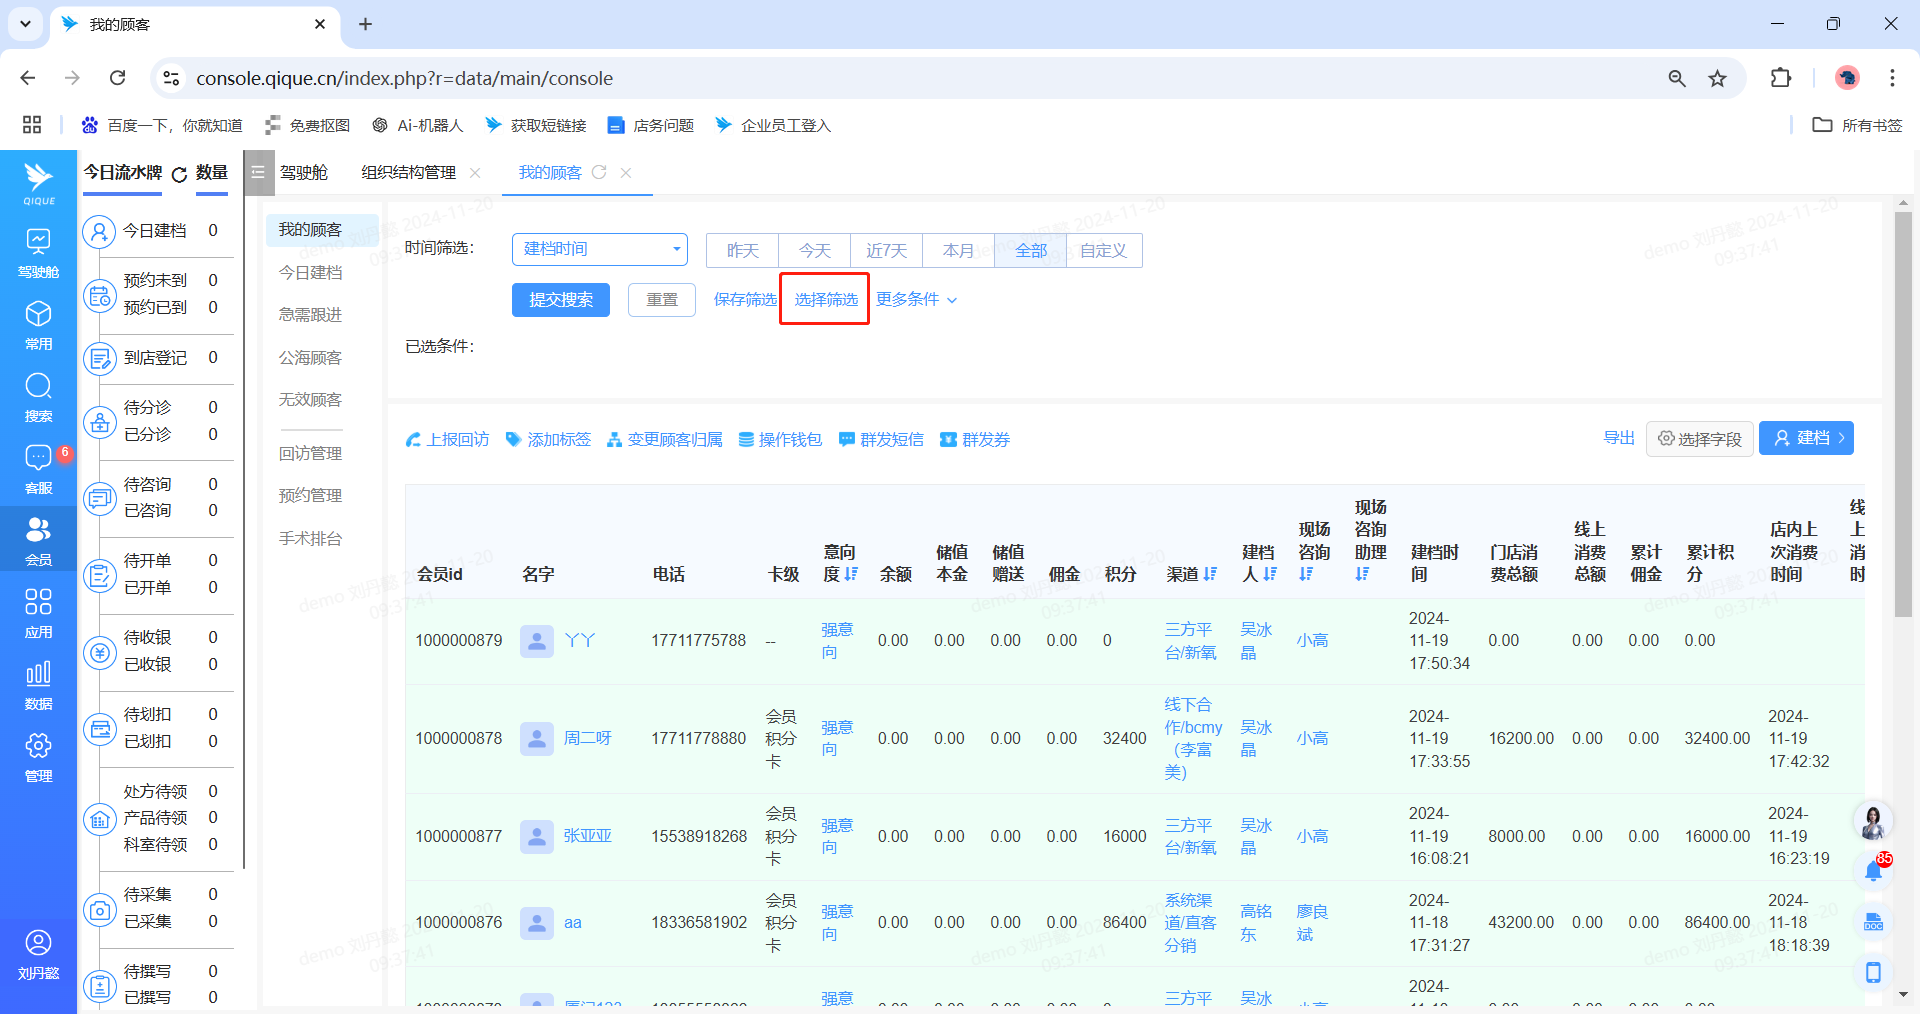
Task: Expand 更多条件 filter options
Action: [916, 299]
